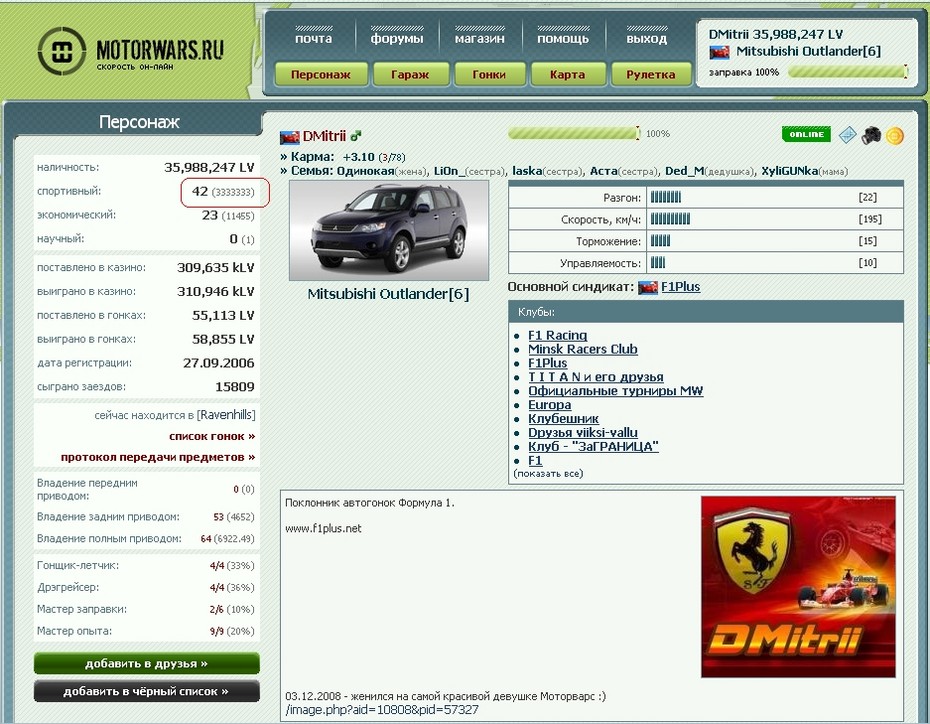The image size is (930, 724).
Task: Expand clubs list with показать все
Action: pos(548,474)
